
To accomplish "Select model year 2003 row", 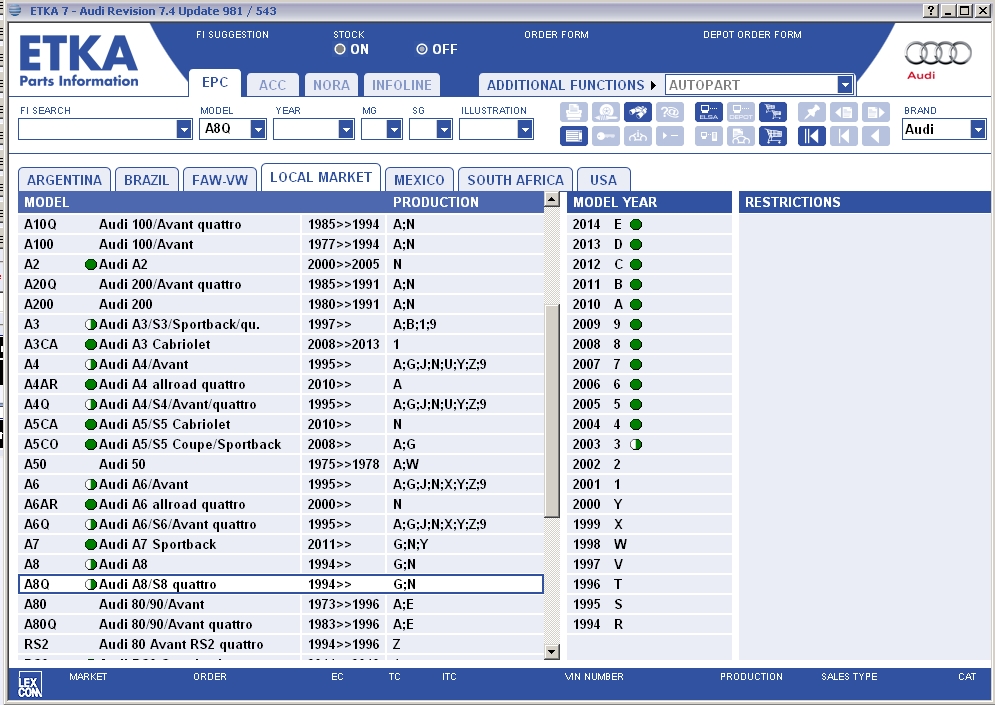I will (x=649, y=444).
